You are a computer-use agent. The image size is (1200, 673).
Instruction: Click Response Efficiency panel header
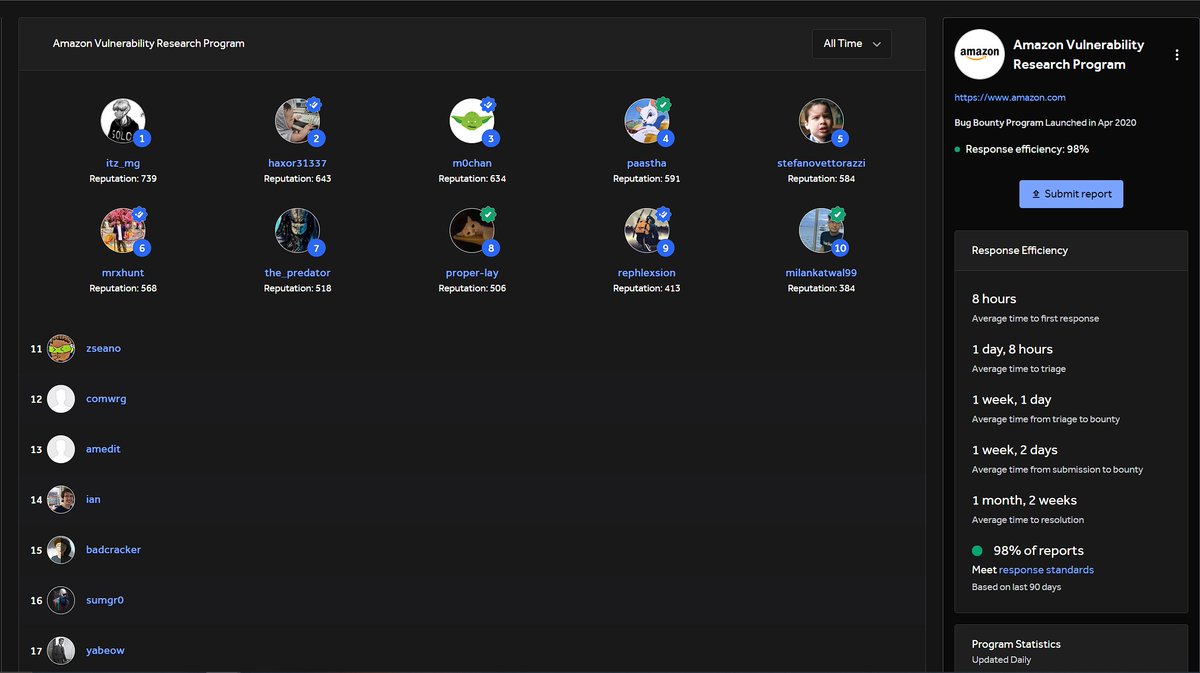[1071, 250]
